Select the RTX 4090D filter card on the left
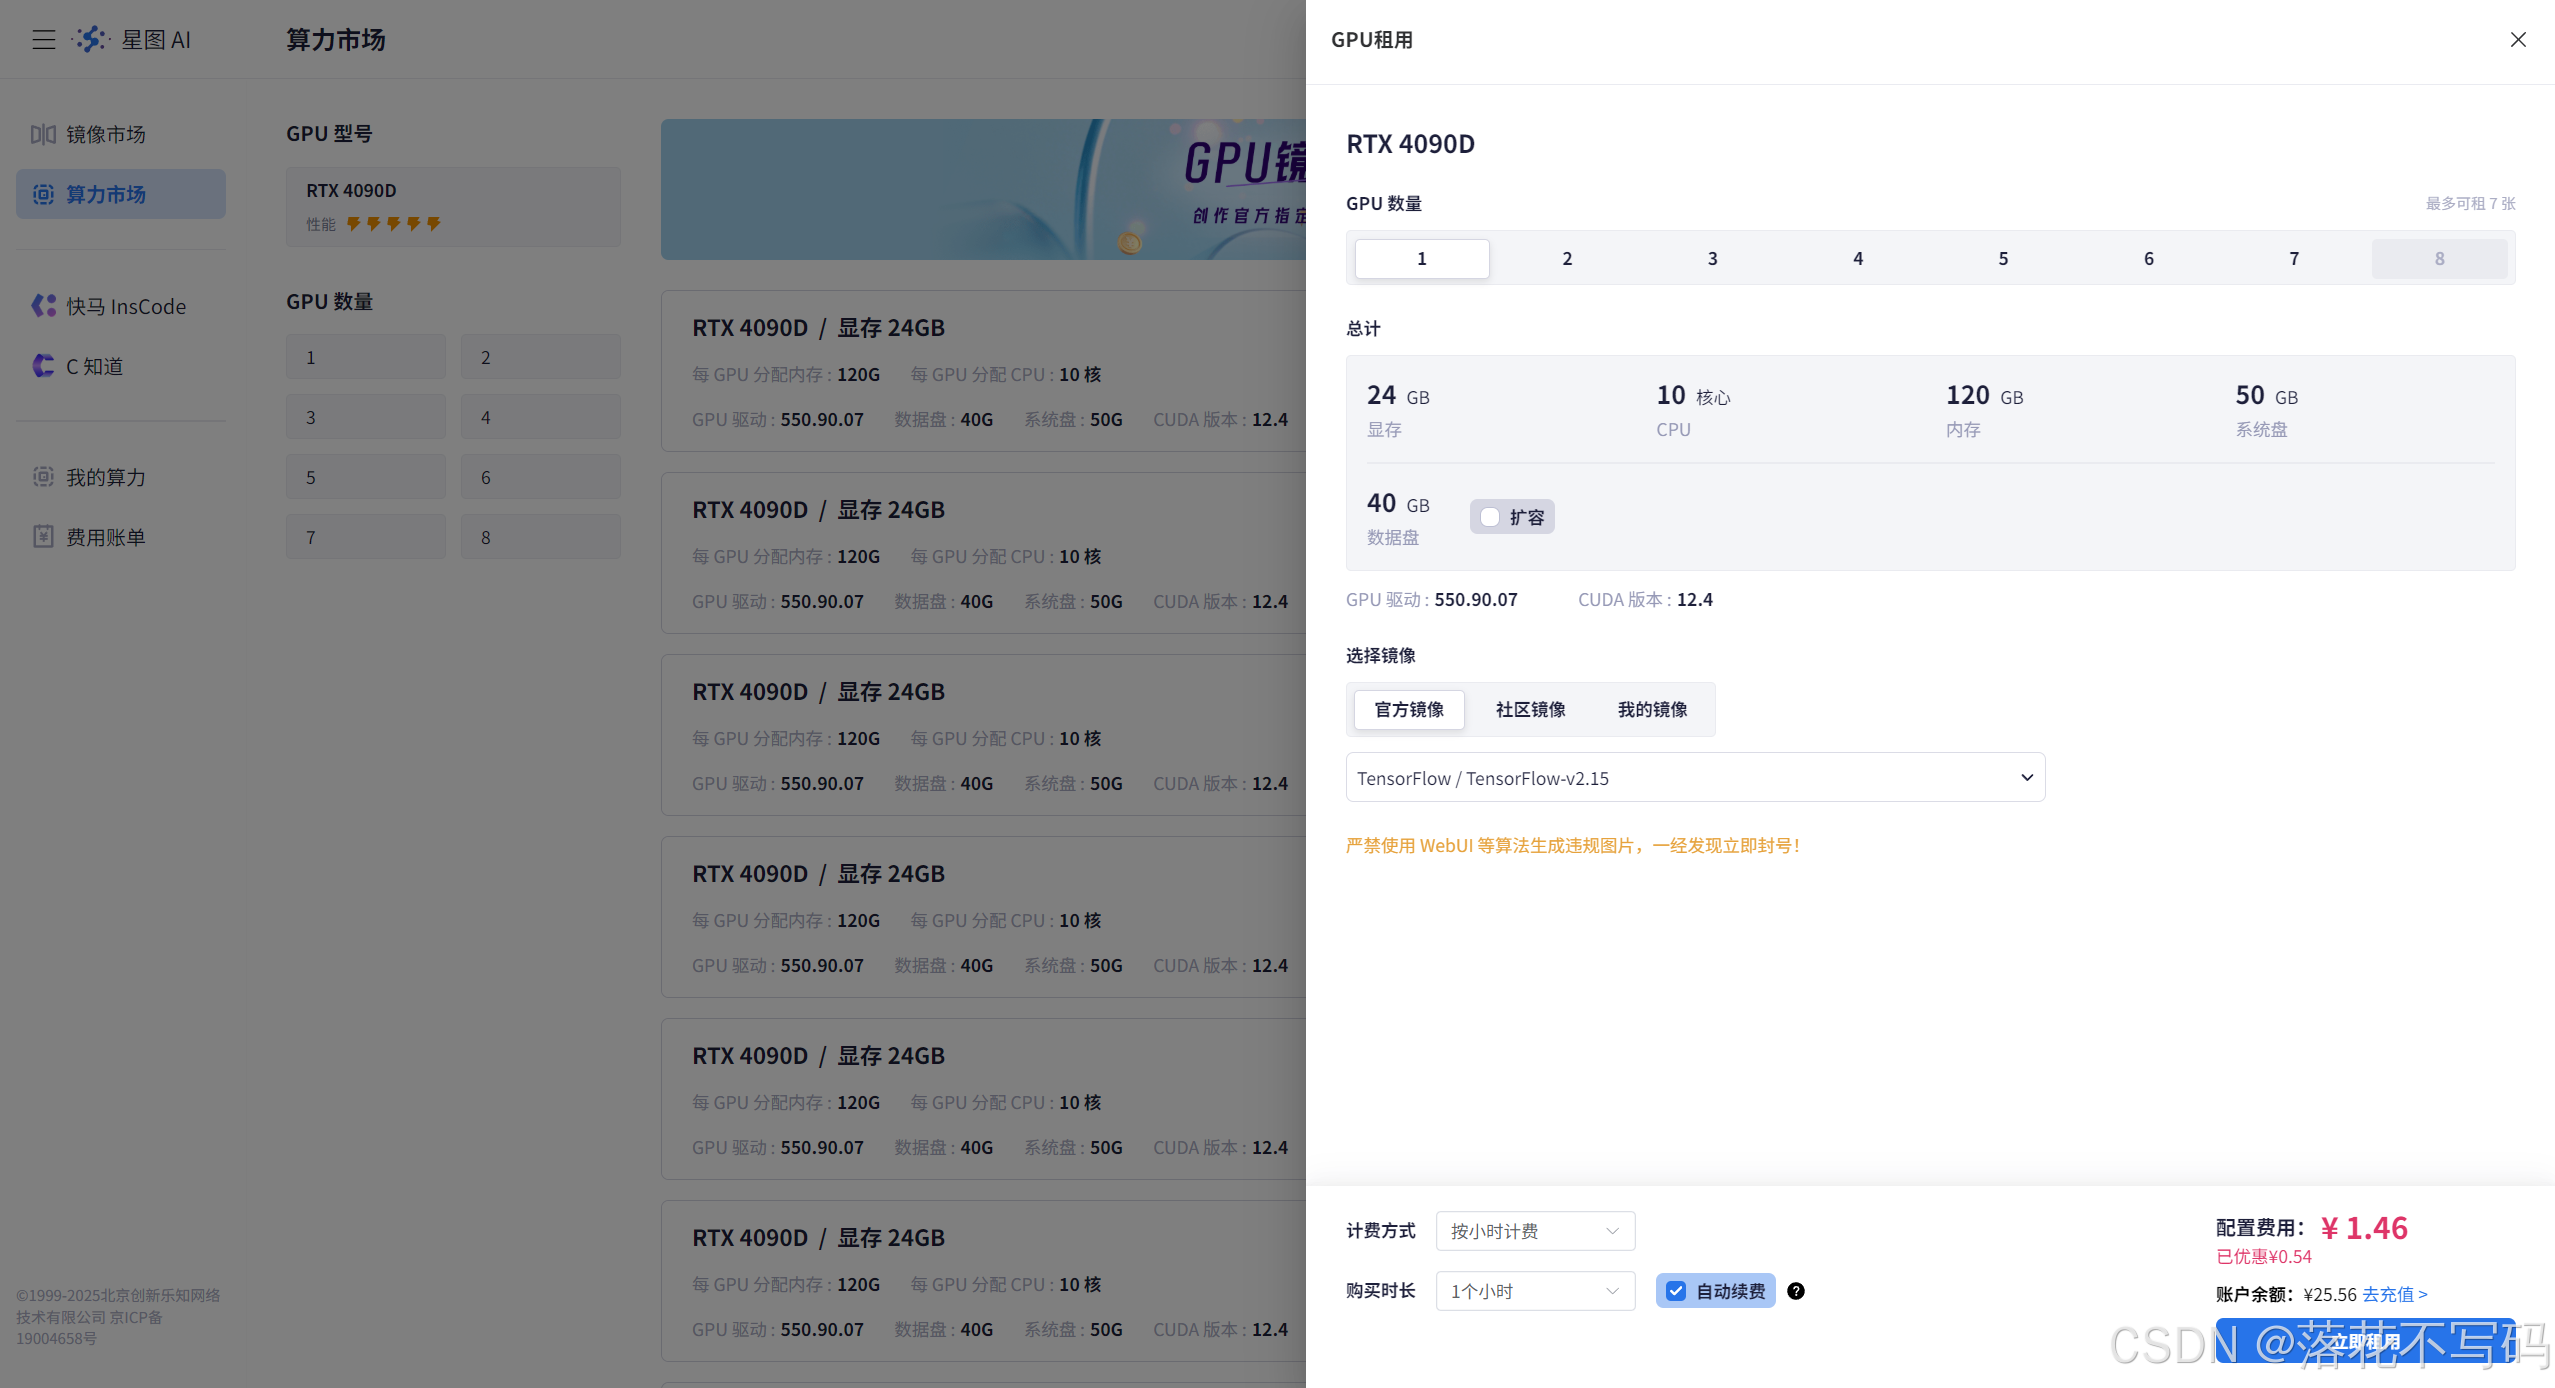This screenshot has height=1388, width=2555. 452,206
